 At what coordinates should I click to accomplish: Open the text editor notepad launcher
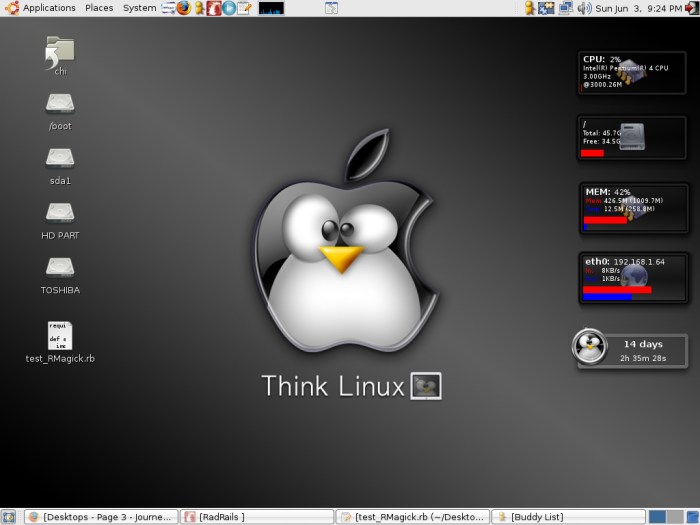244,8
